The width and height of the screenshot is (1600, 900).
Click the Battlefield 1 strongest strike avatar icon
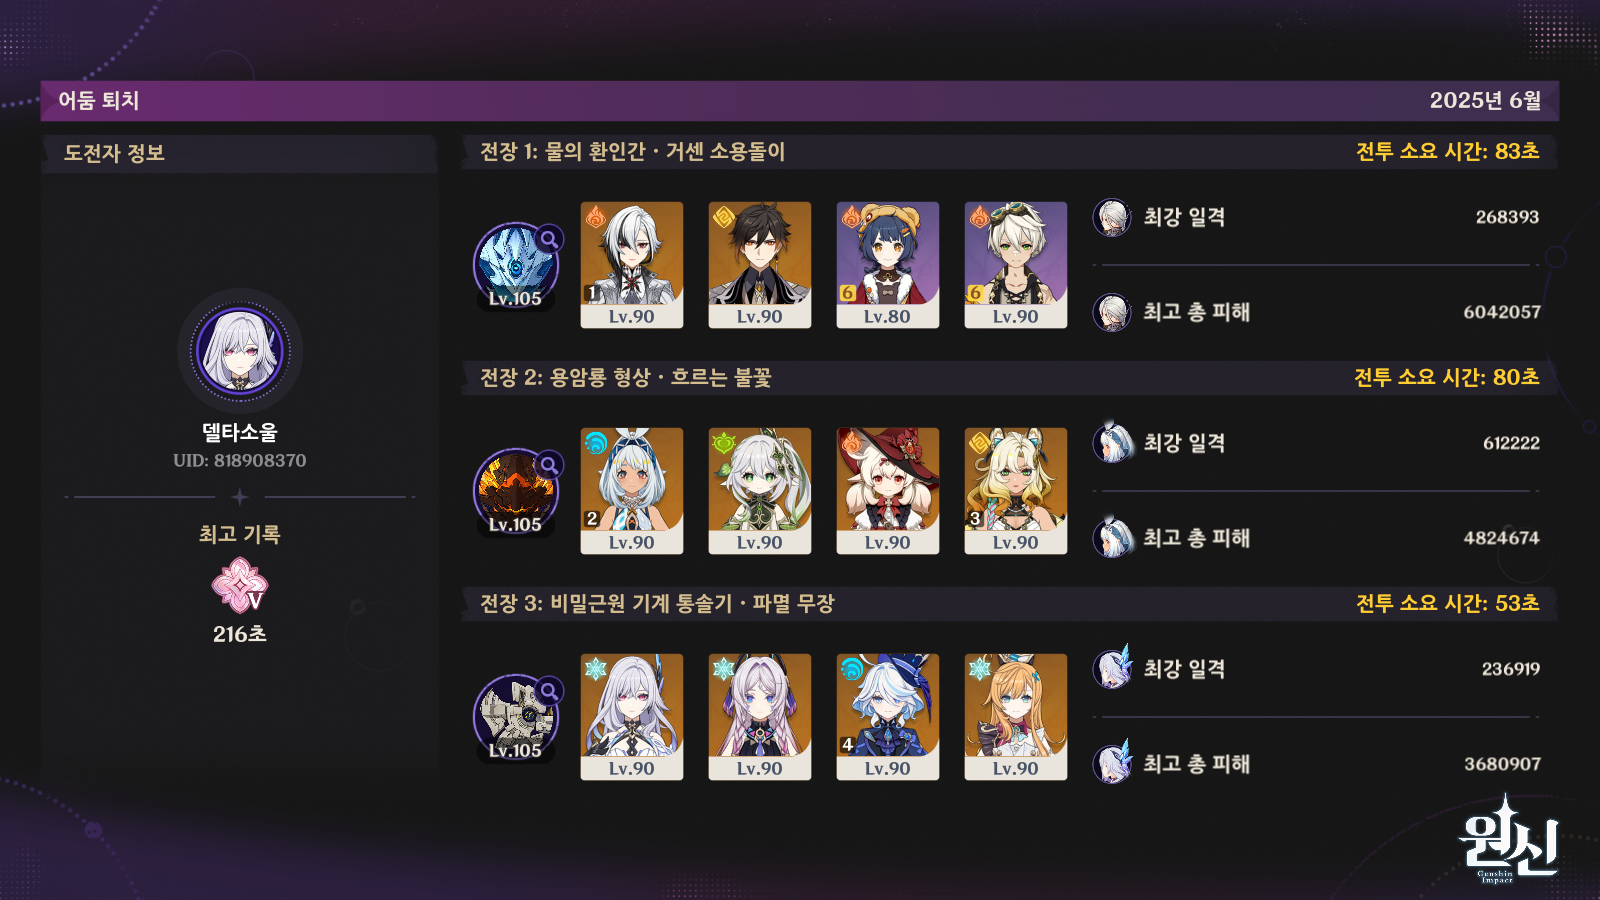point(1112,217)
